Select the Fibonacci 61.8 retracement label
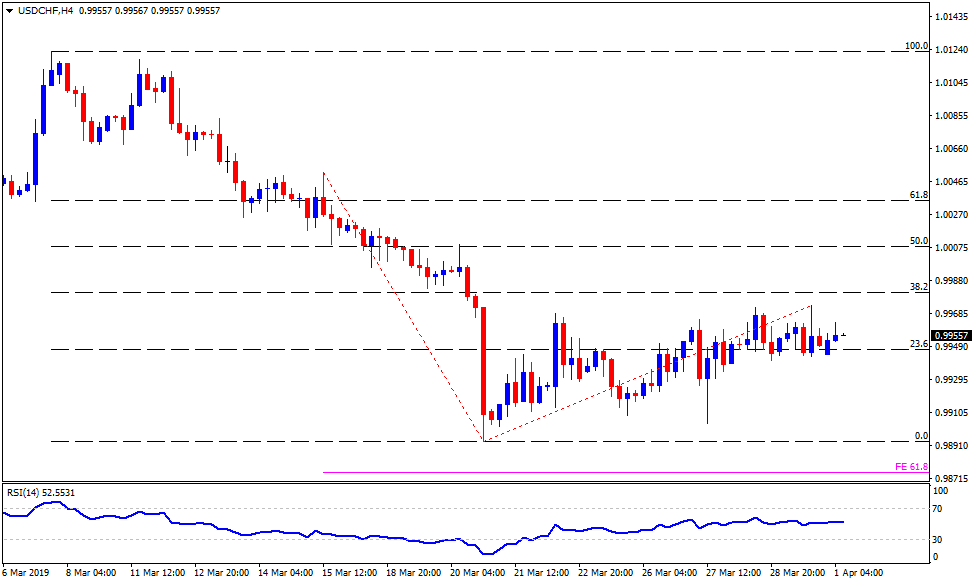The height and width of the screenshot is (584, 975). [918, 195]
